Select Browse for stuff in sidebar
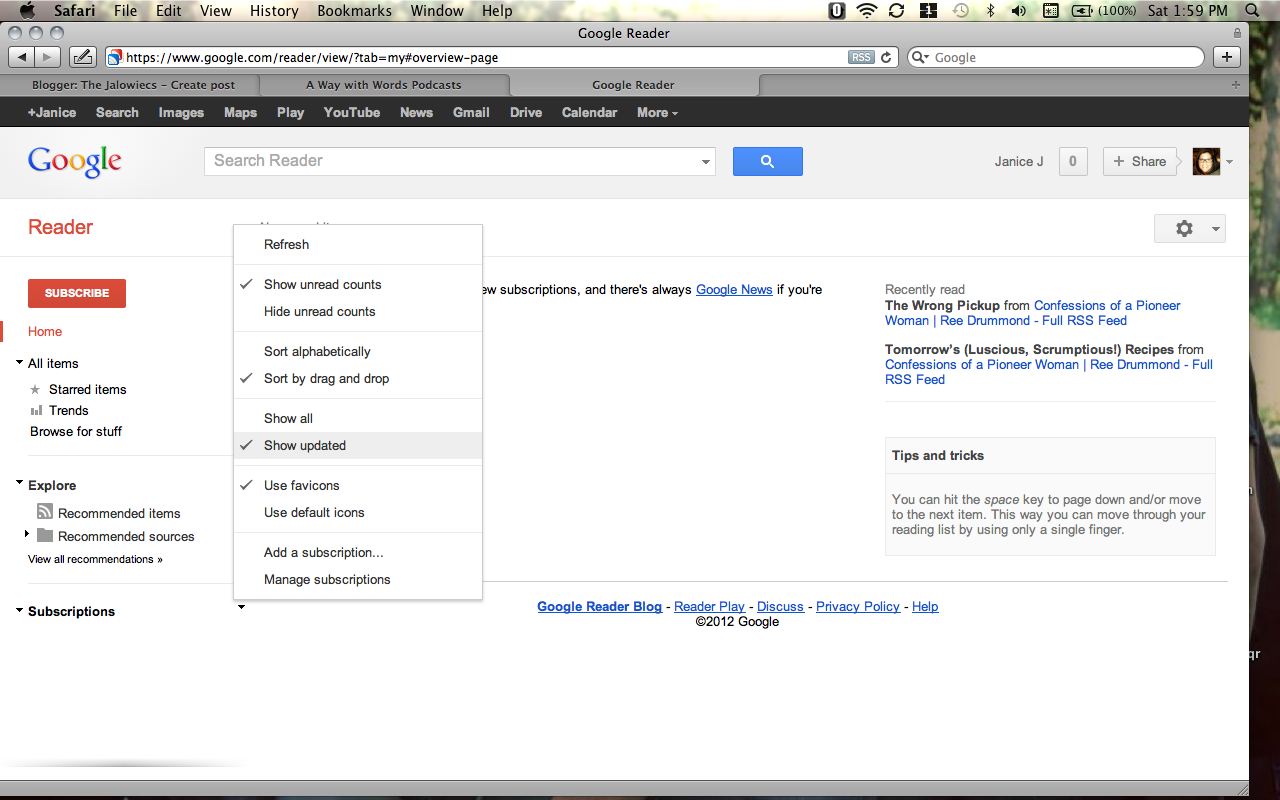1280x800 pixels. [x=76, y=431]
